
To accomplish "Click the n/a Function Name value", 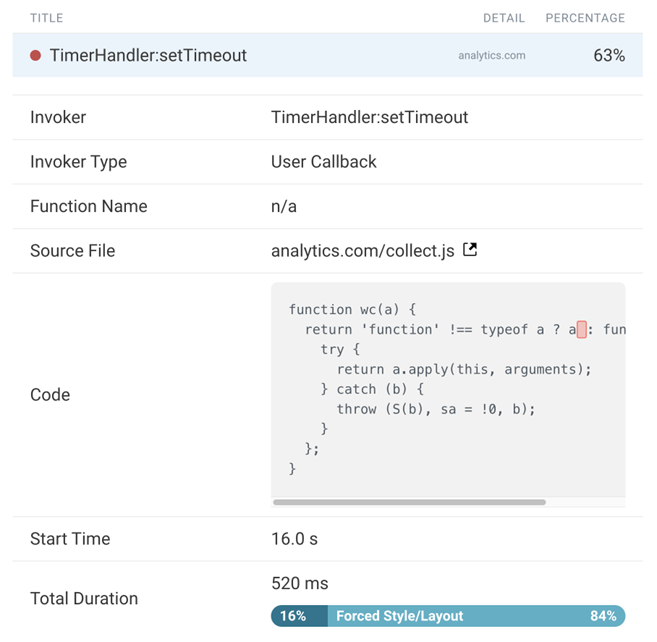I will 284,206.
